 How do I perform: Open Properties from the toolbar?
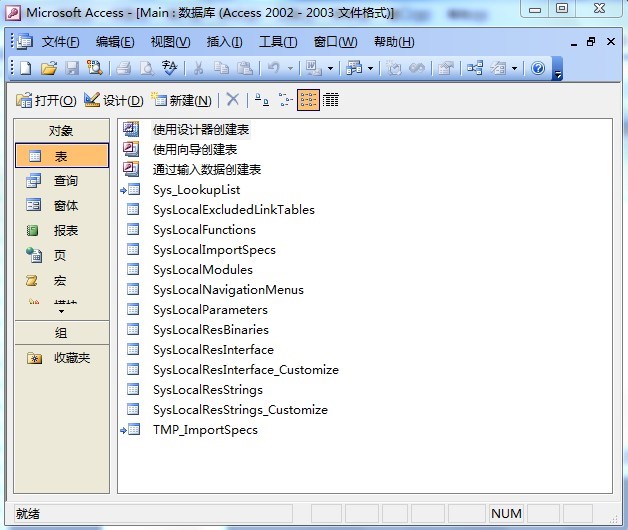(446, 69)
